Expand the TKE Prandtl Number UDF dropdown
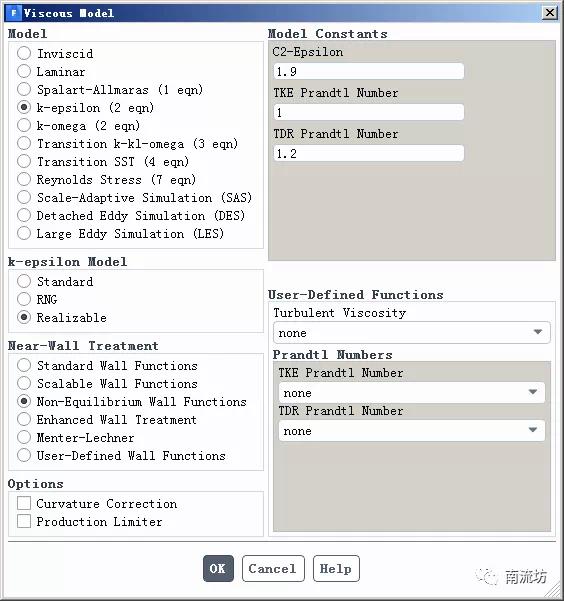Screen dimensions: 564x601 pos(412,392)
